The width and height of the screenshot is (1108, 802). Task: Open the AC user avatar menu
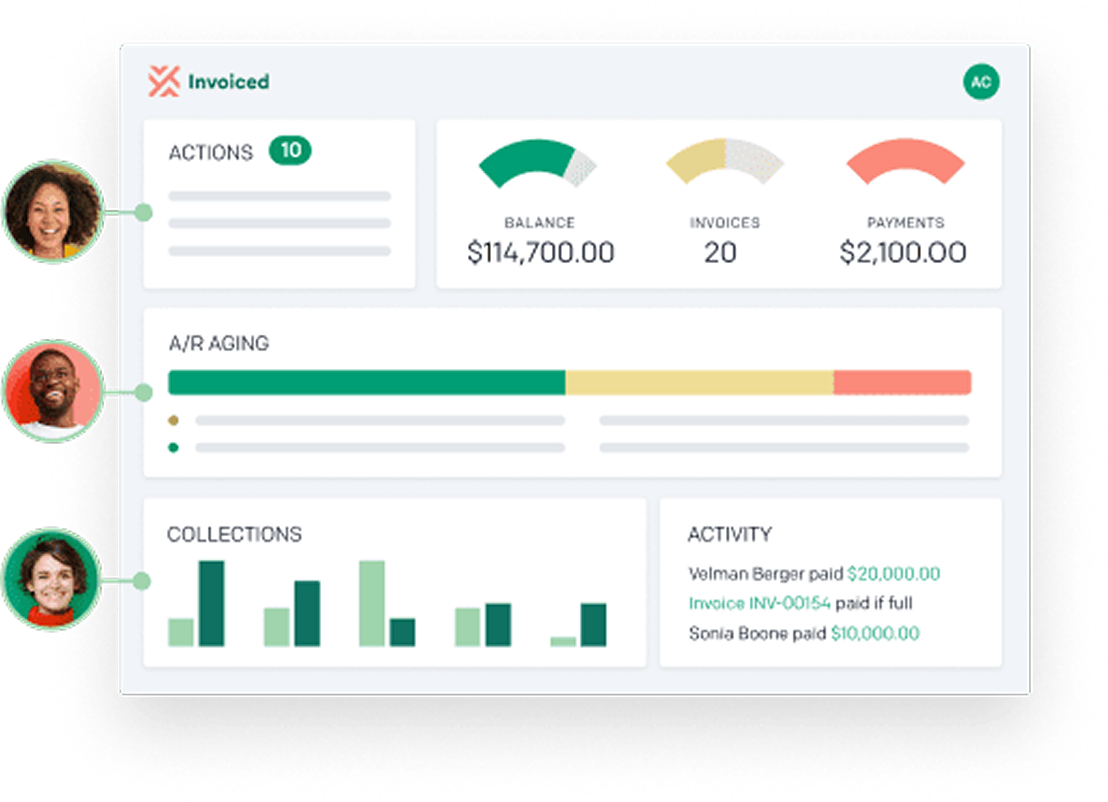(981, 82)
